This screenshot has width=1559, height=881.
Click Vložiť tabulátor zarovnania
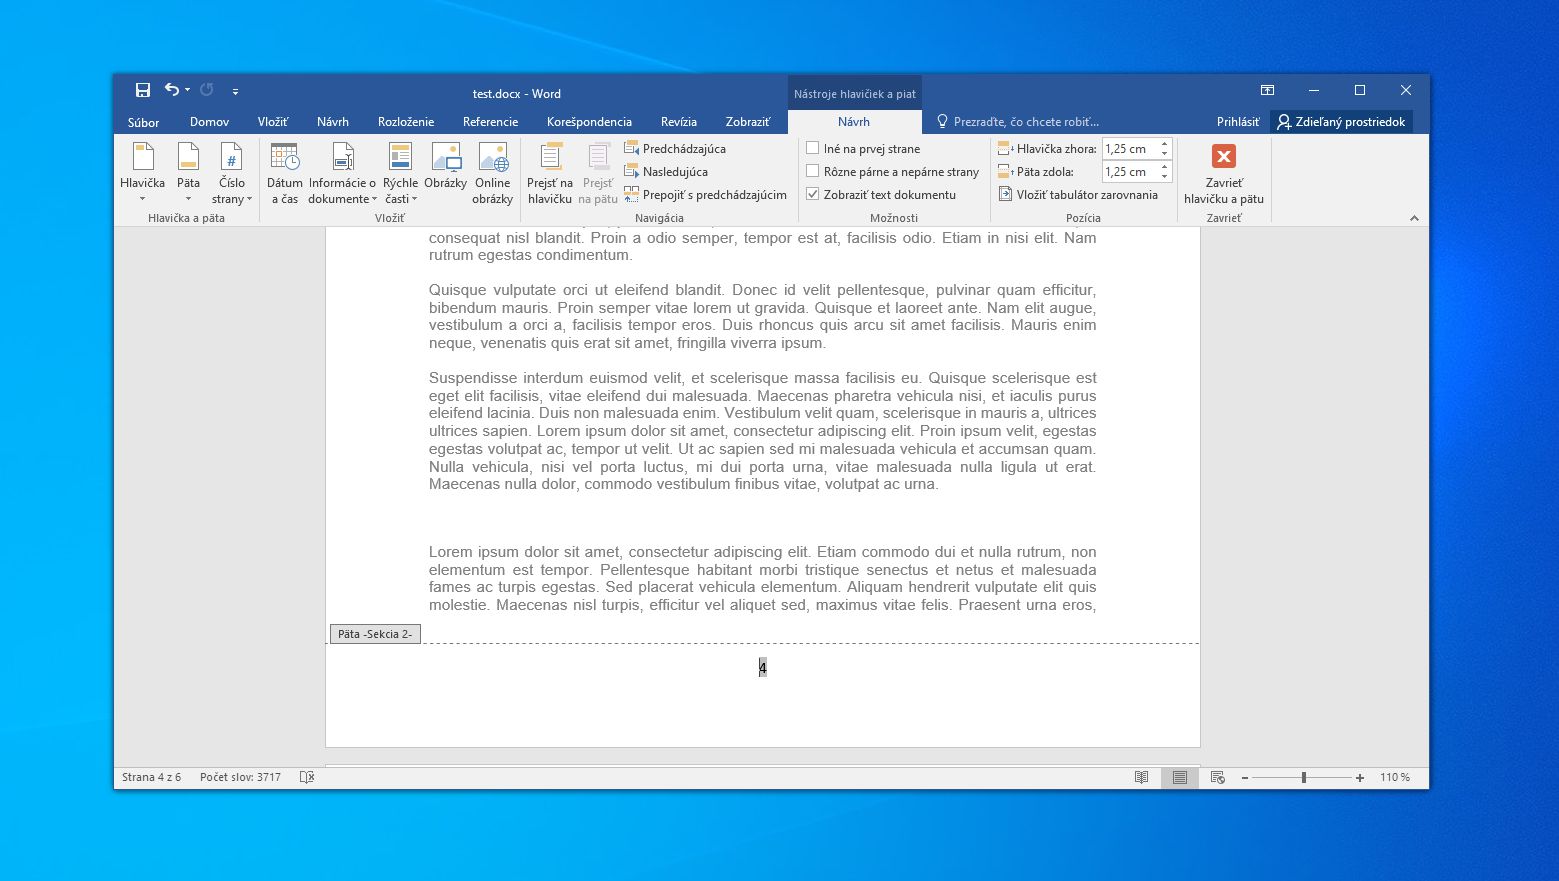coord(1078,194)
